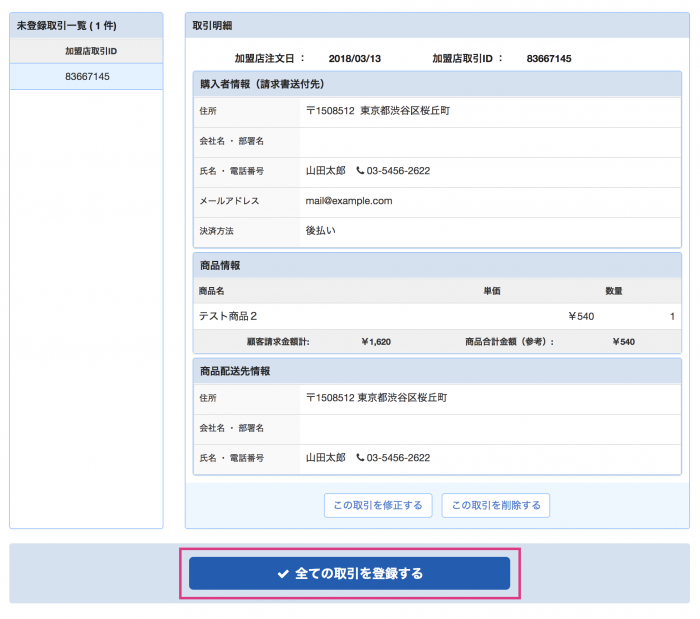The image size is (700, 619).
Task: Click the 単価 column header
Action: click(x=491, y=291)
